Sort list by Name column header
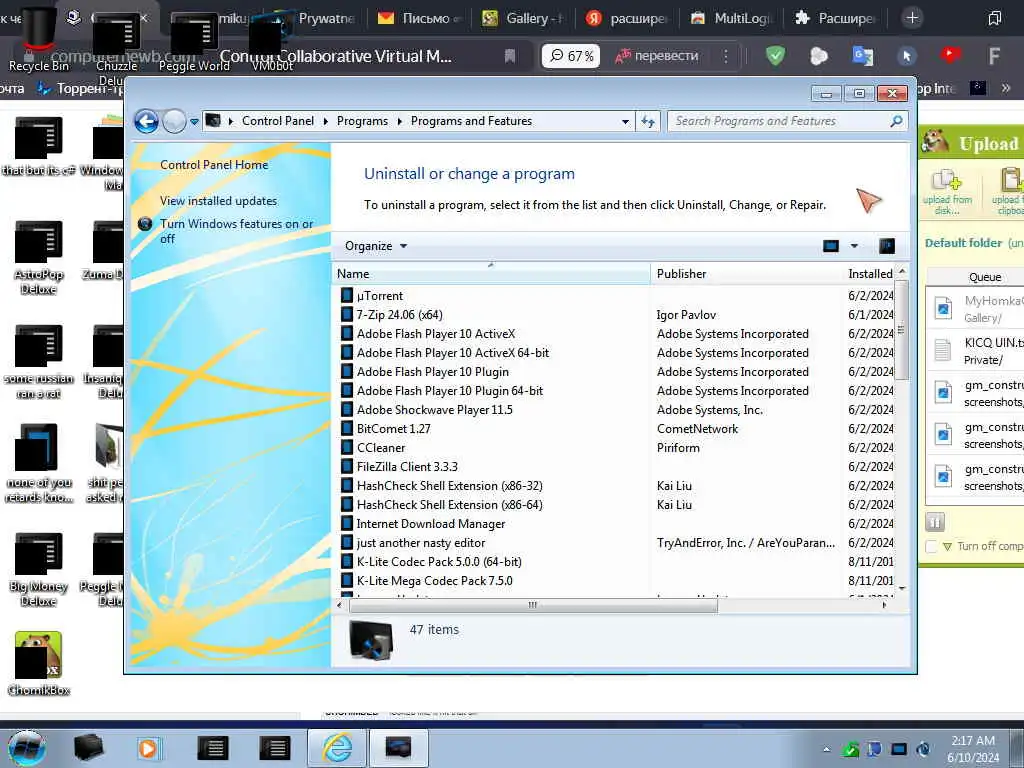The image size is (1024, 768). point(491,274)
